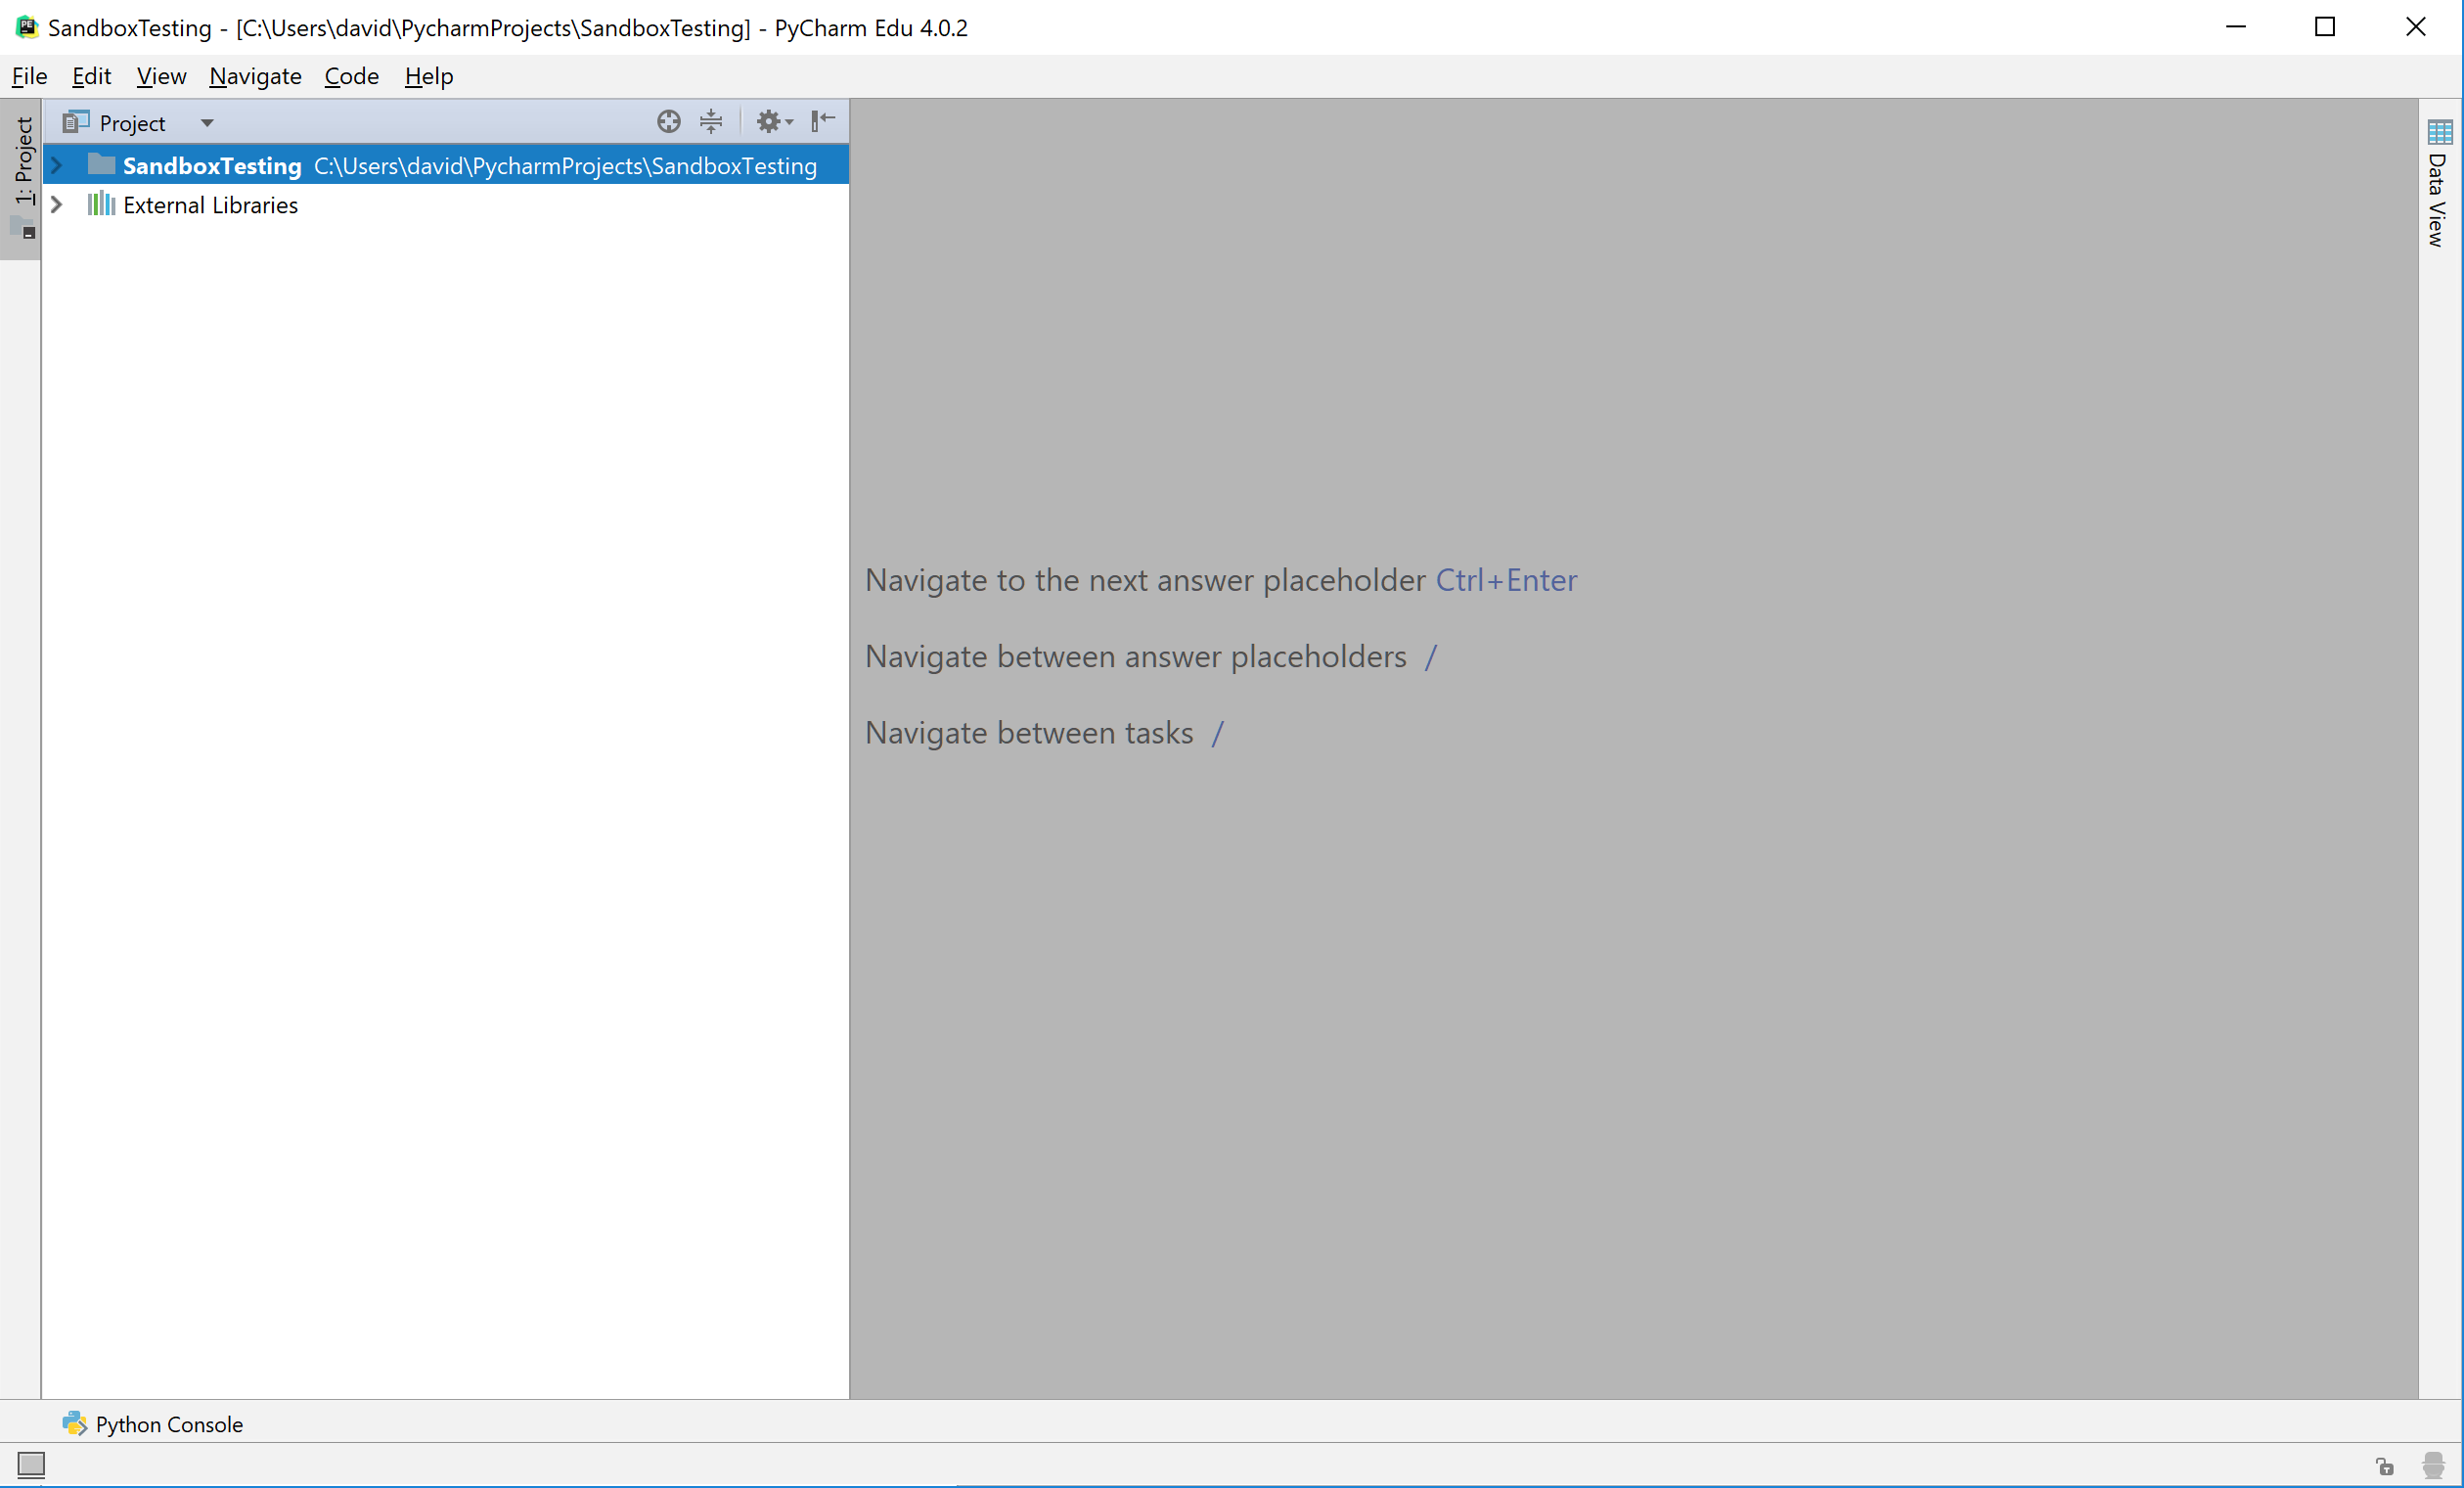The width and height of the screenshot is (2464, 1488).
Task: Click the lock icon in status bar
Action: [x=2385, y=1466]
